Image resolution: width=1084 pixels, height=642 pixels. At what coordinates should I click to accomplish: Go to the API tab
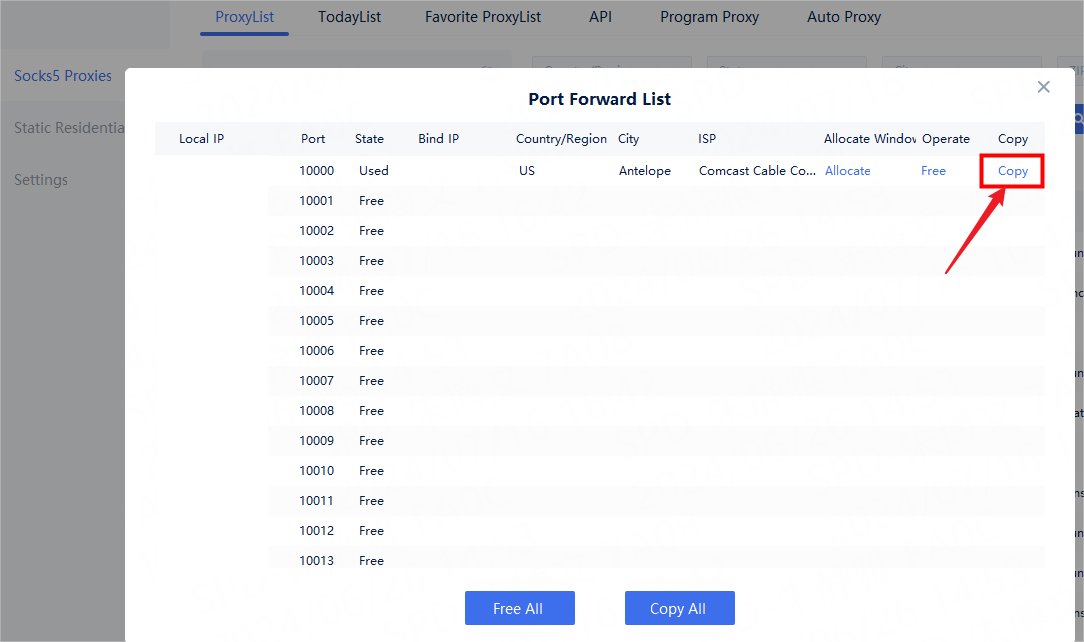[x=600, y=17]
